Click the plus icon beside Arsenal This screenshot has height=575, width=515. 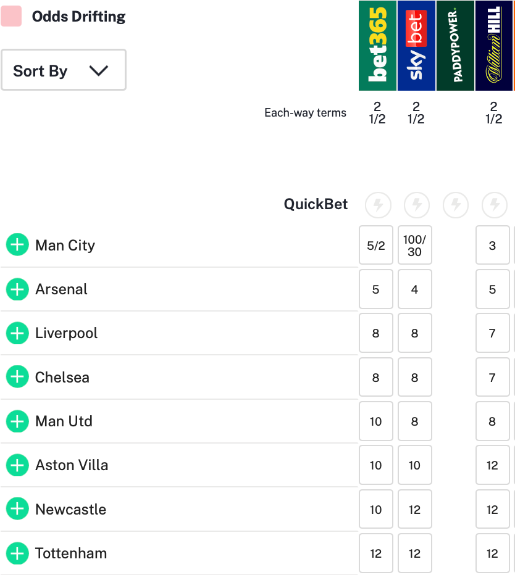17,289
